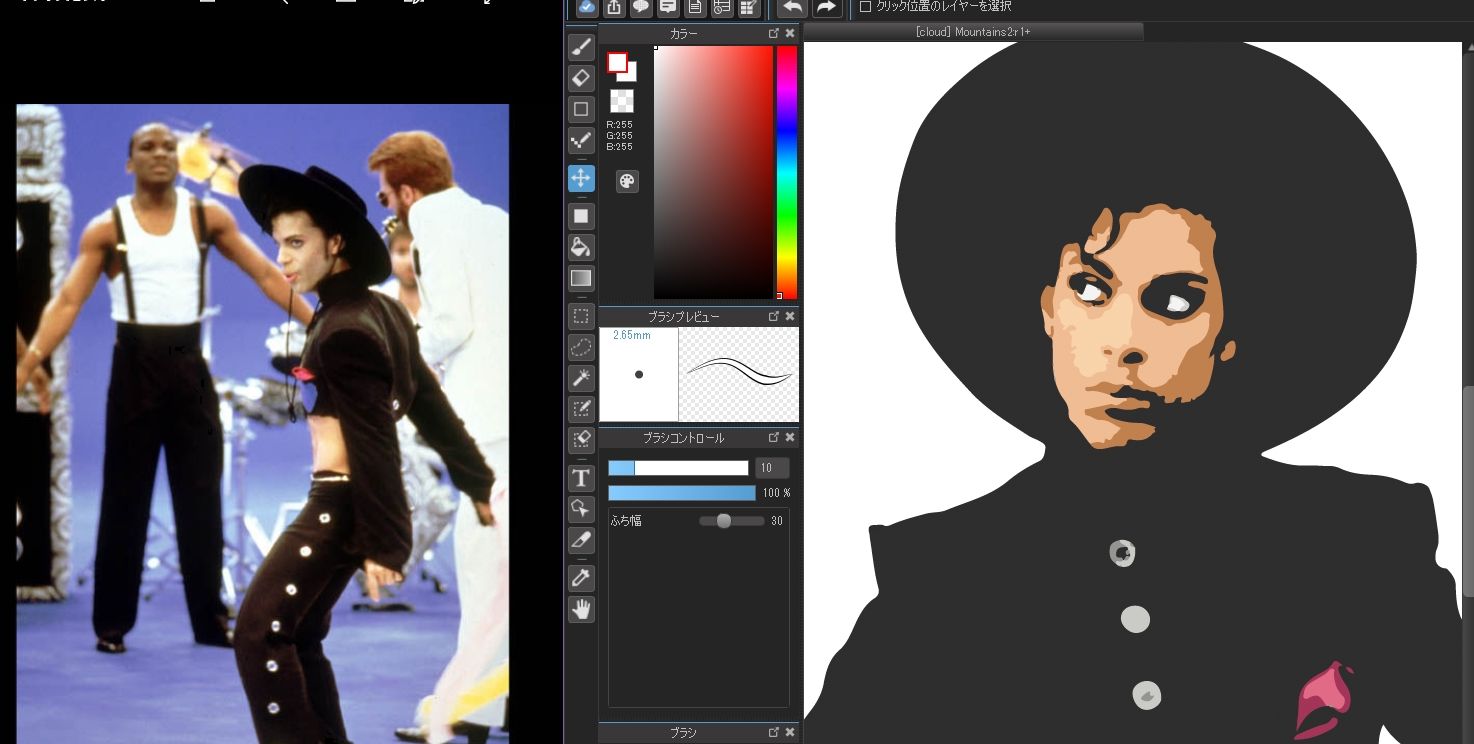Screen dimensions: 1474x744
Task: Select the Eyedropper tool
Action: pos(581,578)
